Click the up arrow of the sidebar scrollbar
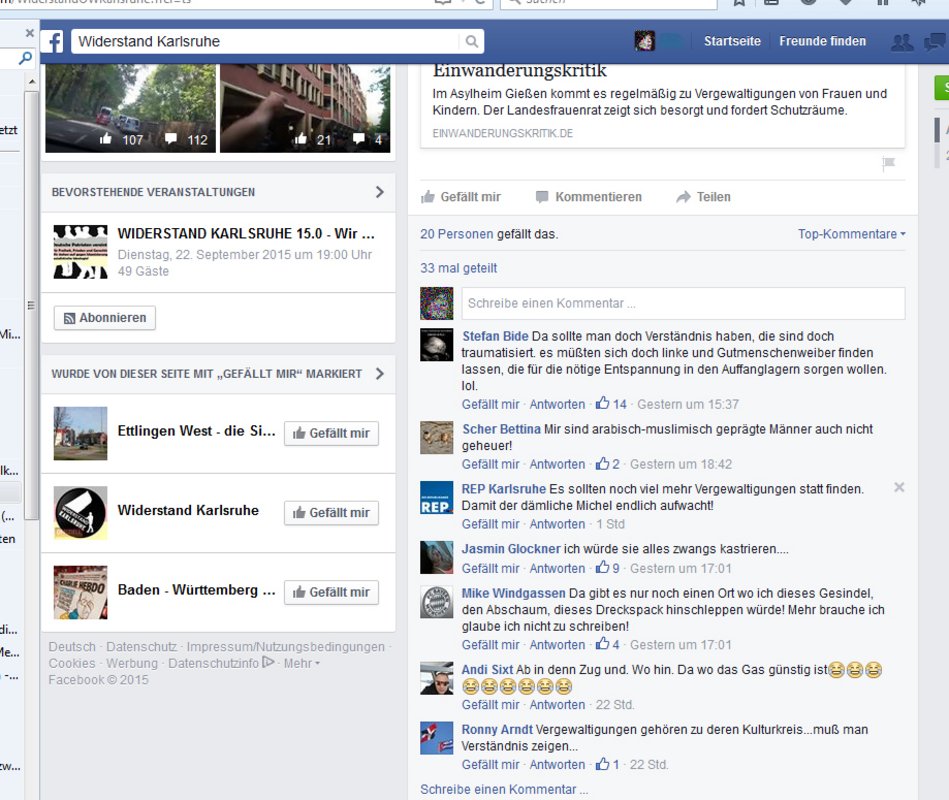 click(32, 82)
